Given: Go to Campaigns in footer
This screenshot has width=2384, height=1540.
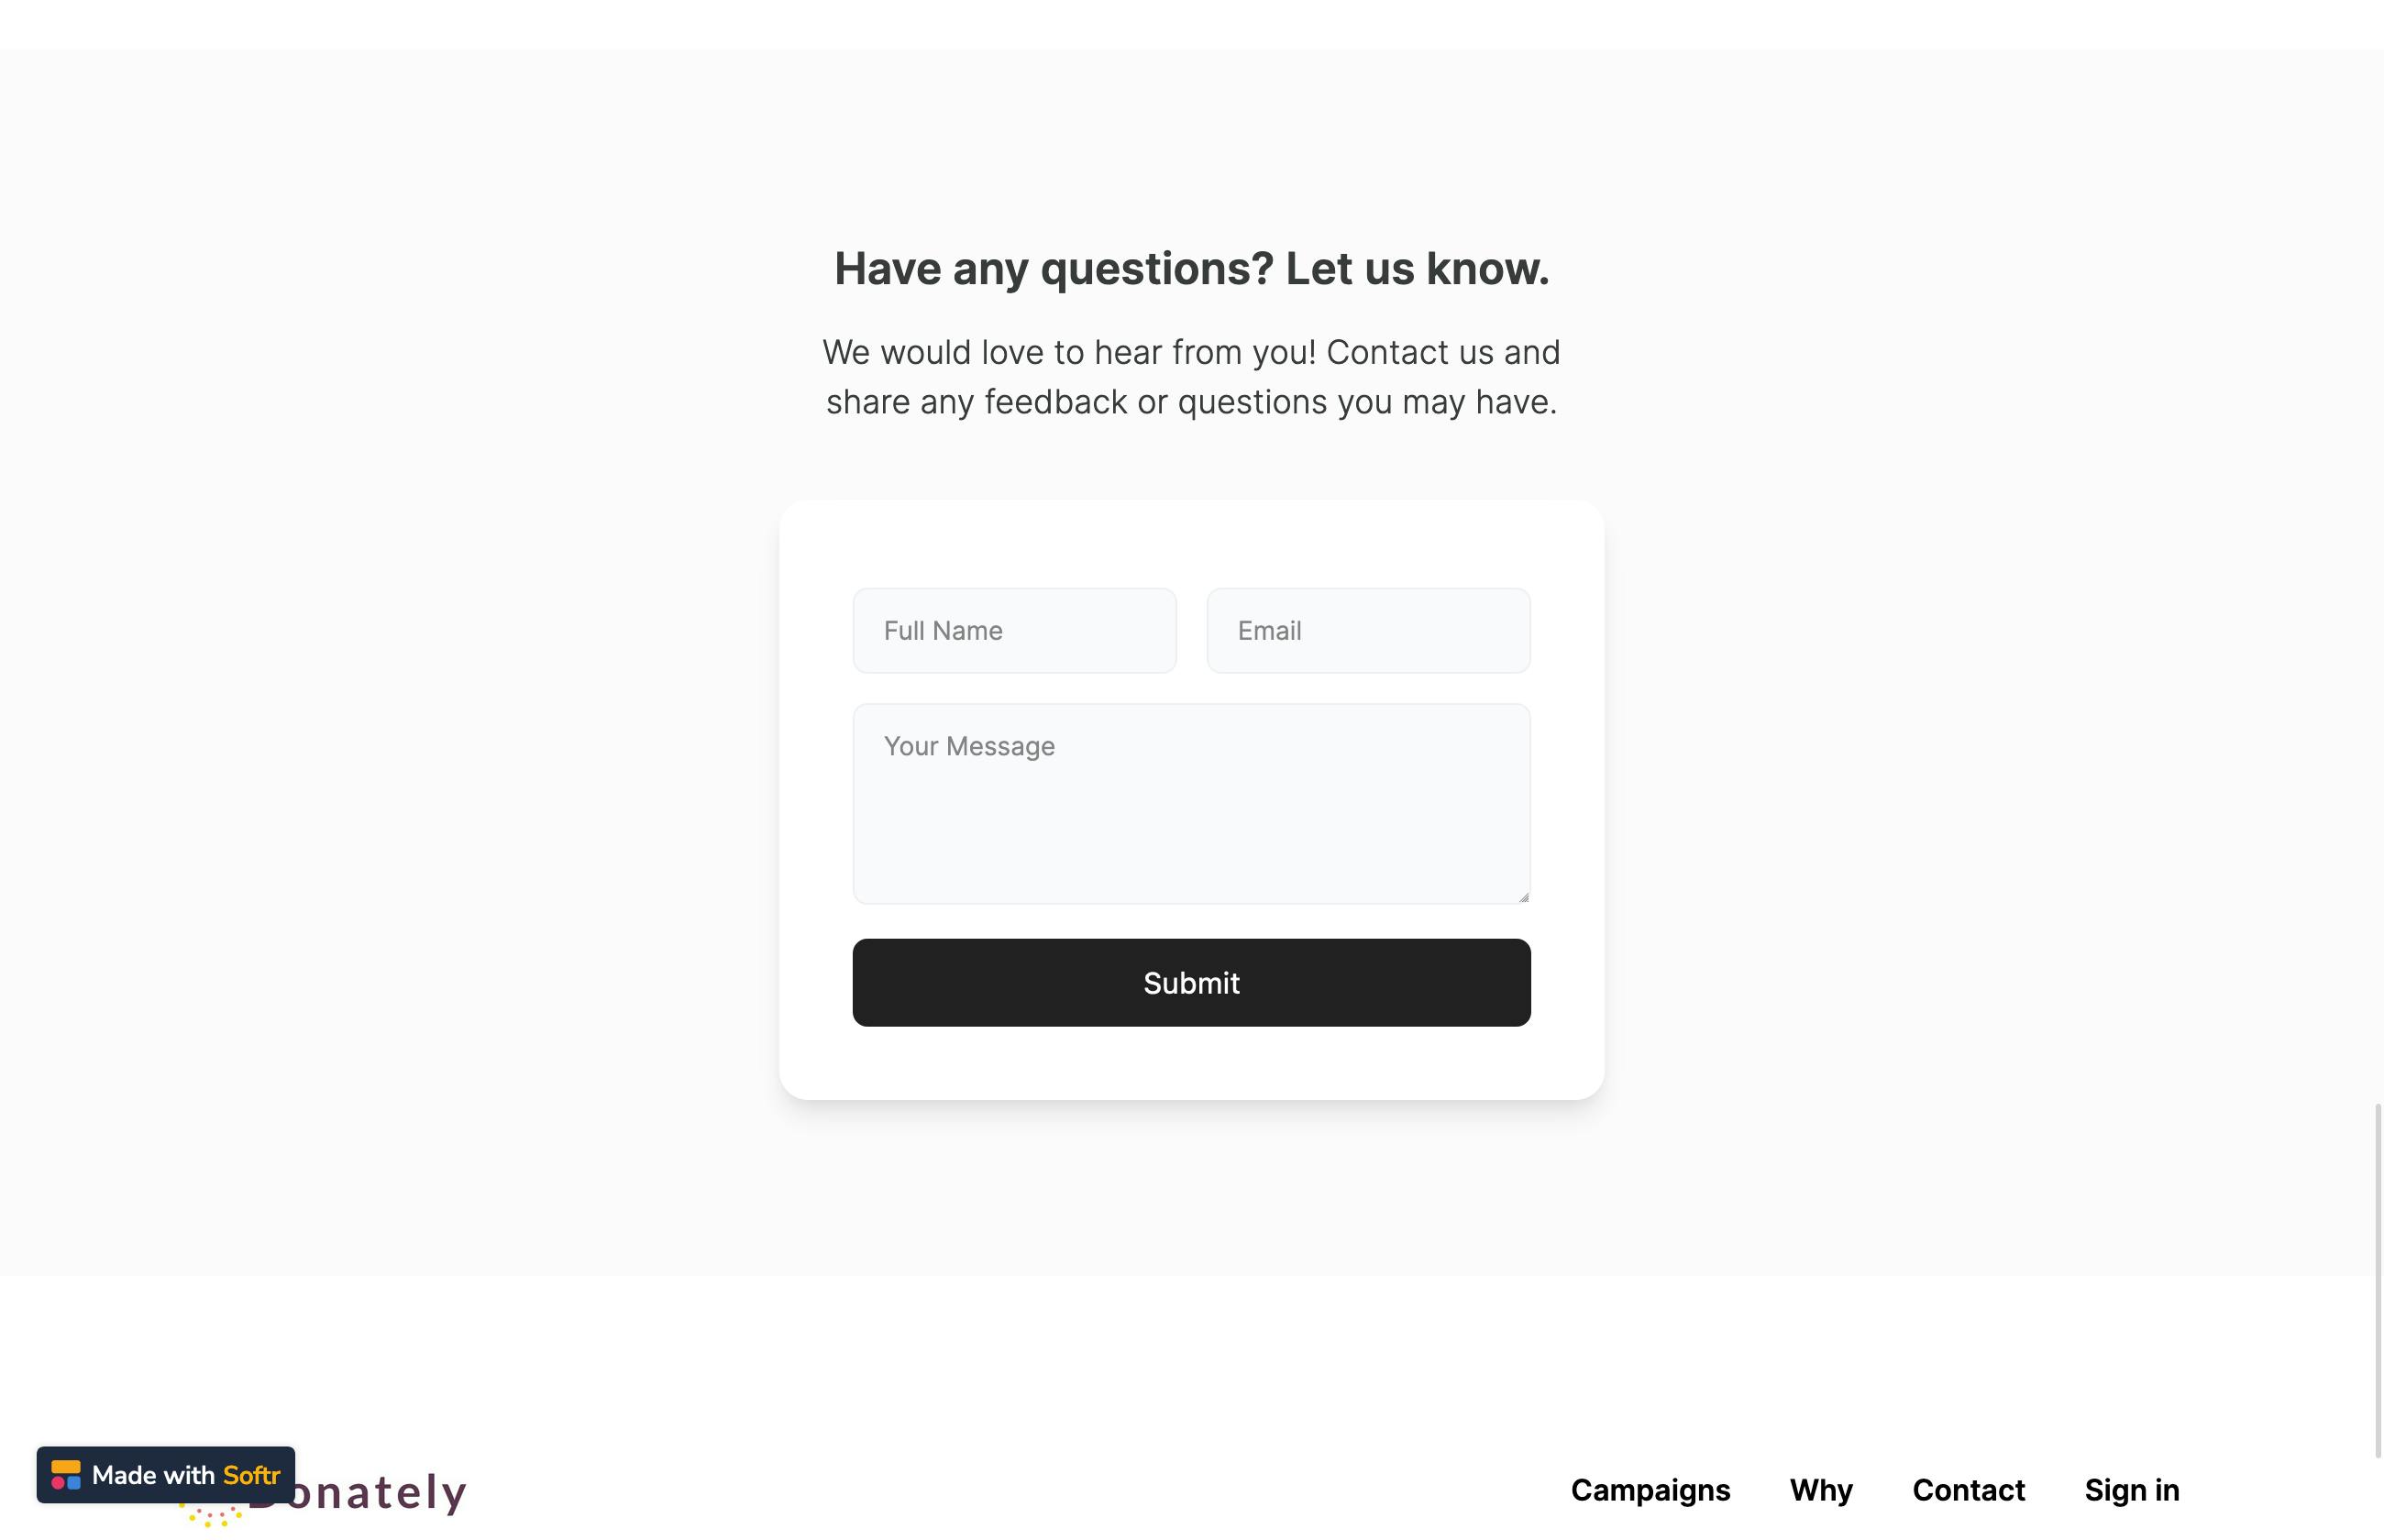Looking at the screenshot, I should [1650, 1490].
